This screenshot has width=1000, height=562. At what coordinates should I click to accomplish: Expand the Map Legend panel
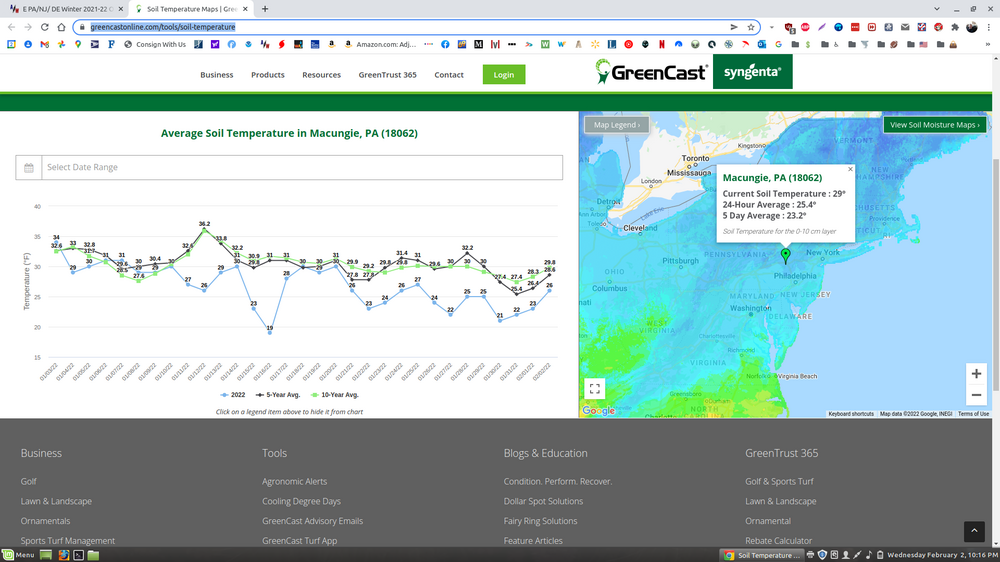click(616, 125)
